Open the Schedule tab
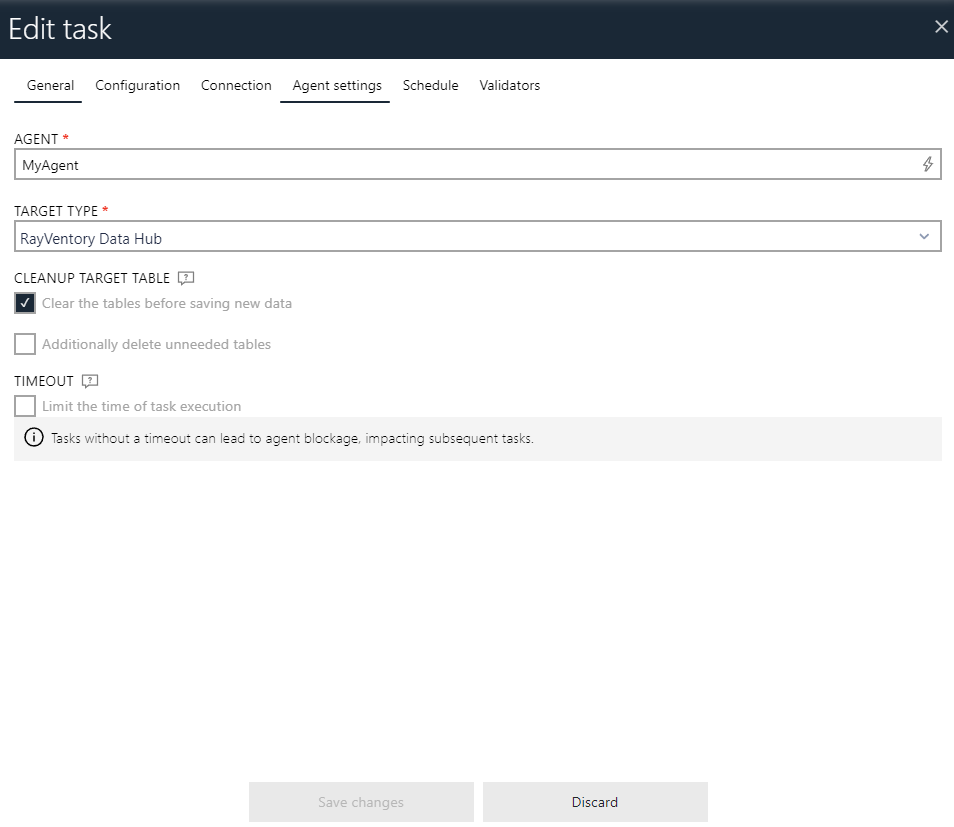This screenshot has height=827, width=954. [430, 85]
